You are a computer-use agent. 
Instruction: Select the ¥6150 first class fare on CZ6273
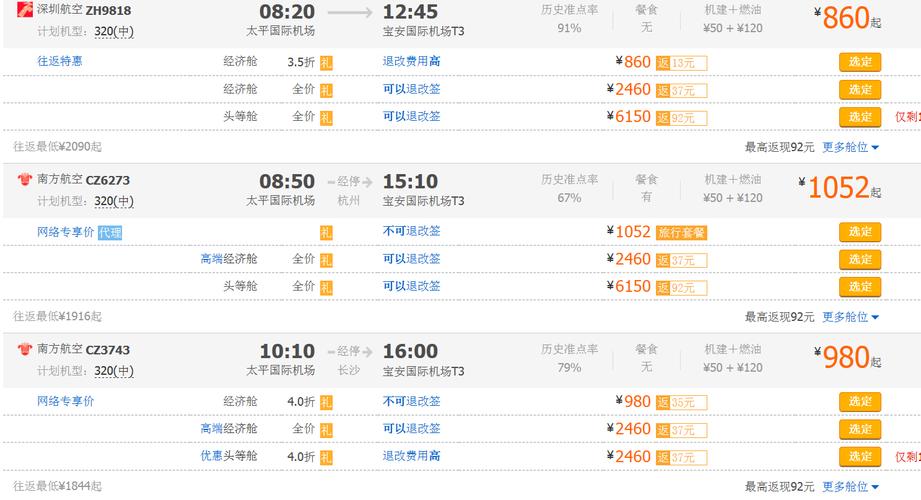(860, 287)
